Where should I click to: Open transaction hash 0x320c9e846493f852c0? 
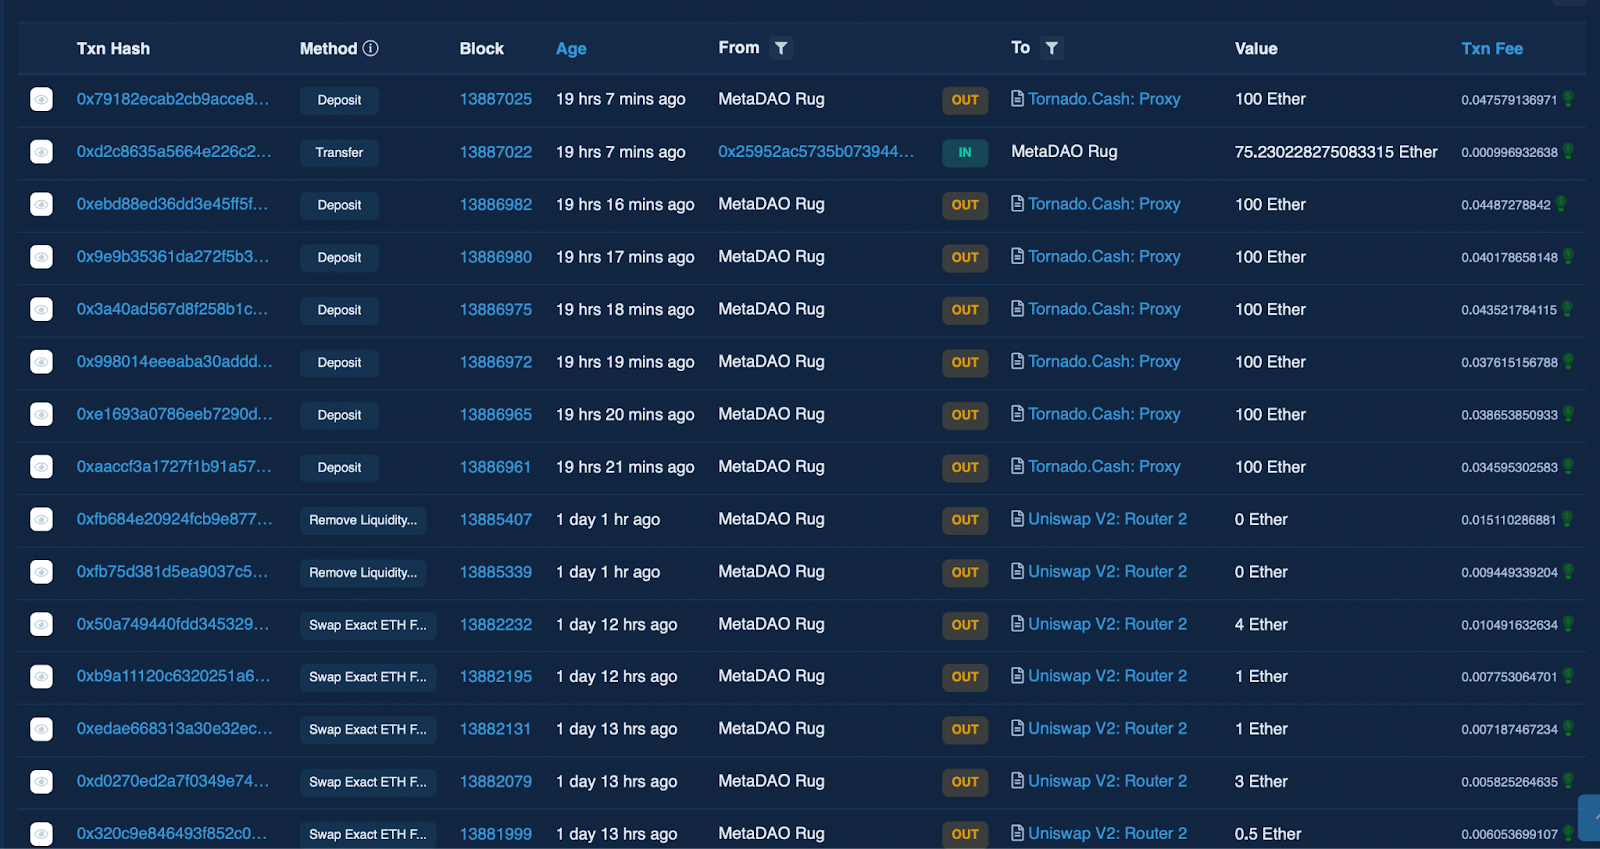(x=172, y=833)
